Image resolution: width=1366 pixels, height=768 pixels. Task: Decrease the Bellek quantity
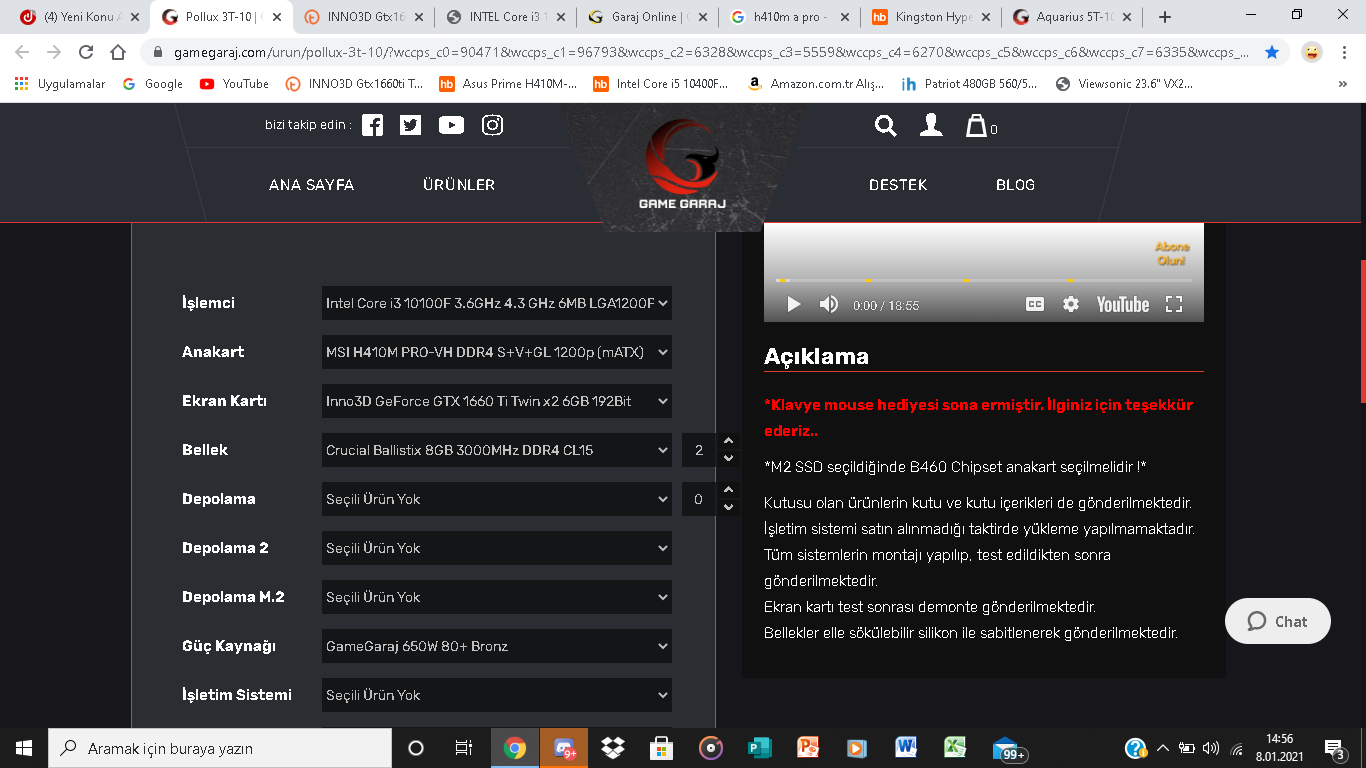[x=728, y=458]
